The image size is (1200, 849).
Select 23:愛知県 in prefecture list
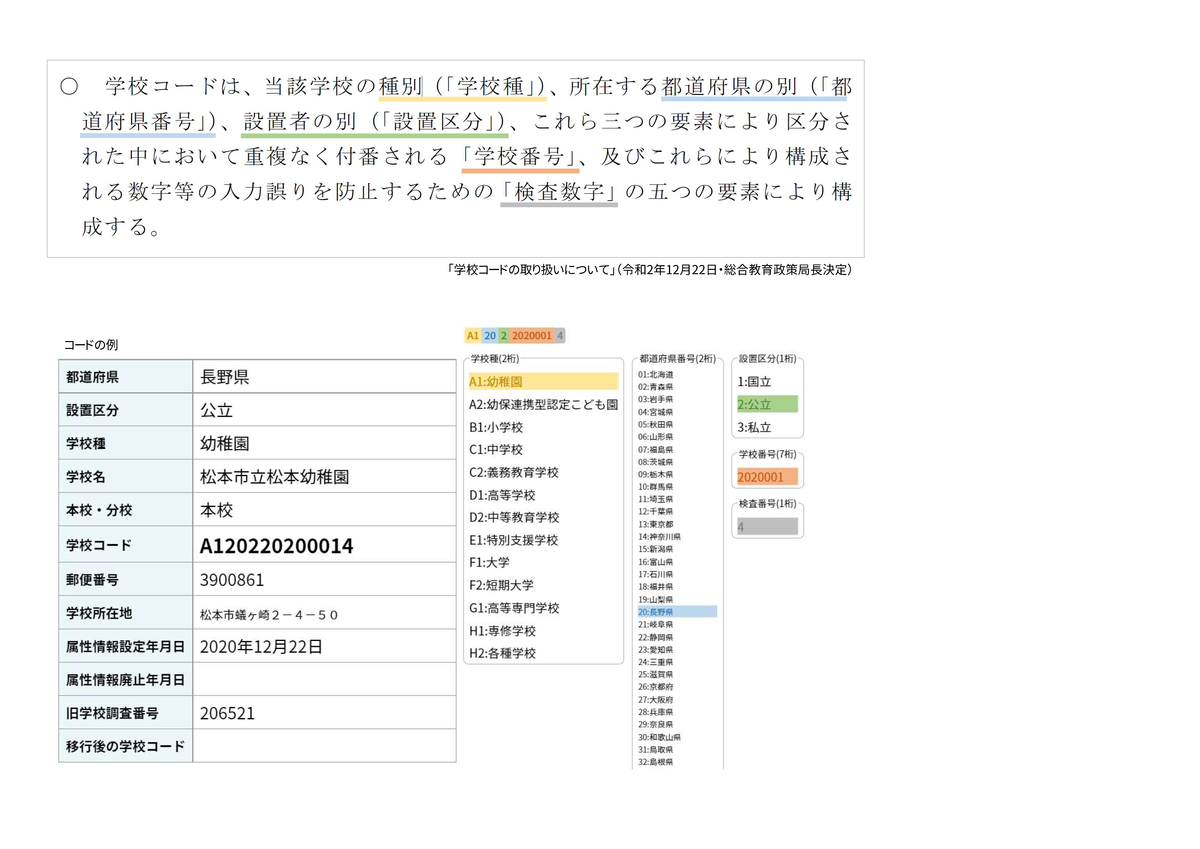655,649
